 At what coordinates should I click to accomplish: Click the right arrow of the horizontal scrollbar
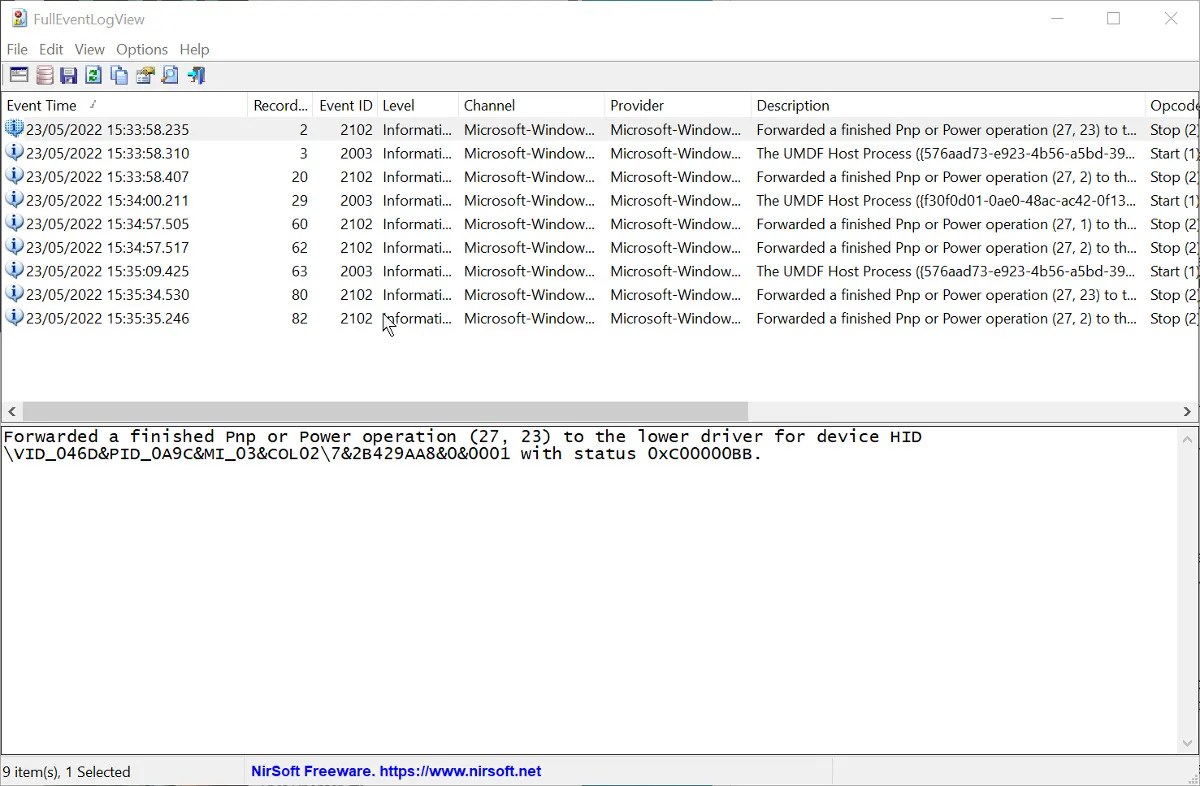(1189, 411)
